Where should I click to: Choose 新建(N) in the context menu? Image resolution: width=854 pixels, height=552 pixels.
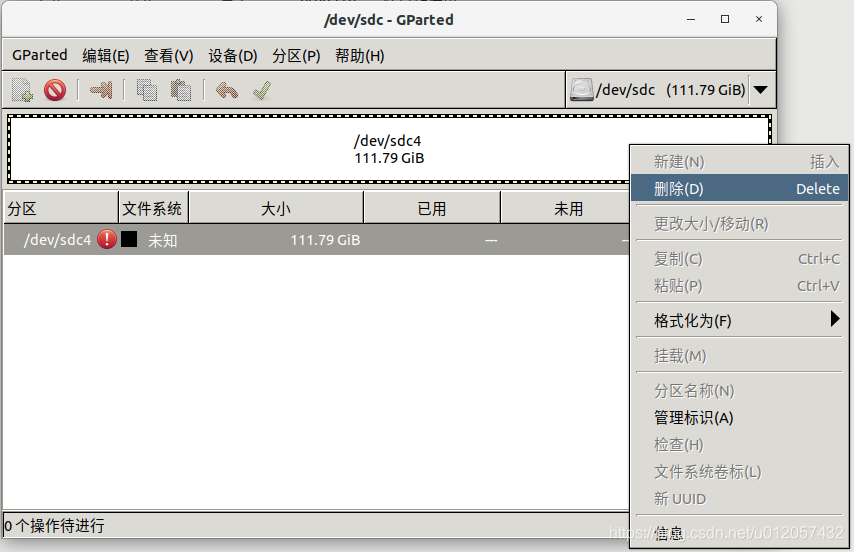(740, 161)
